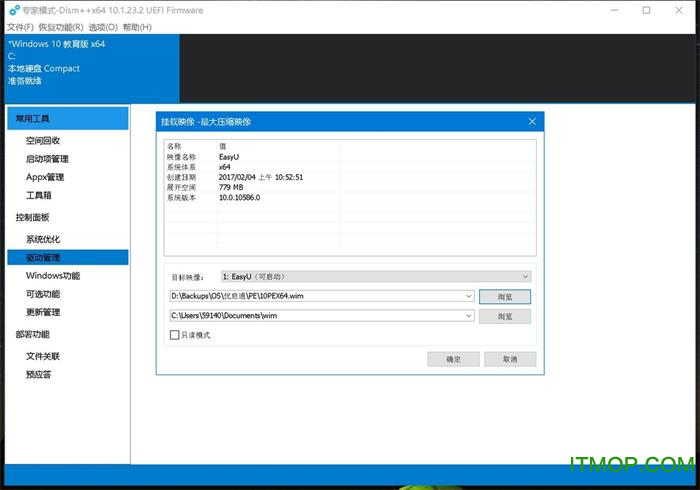Screen dimensions: 700x490
Task: Expand the 目标映像 EasyU dropdown
Action: tap(376, 277)
